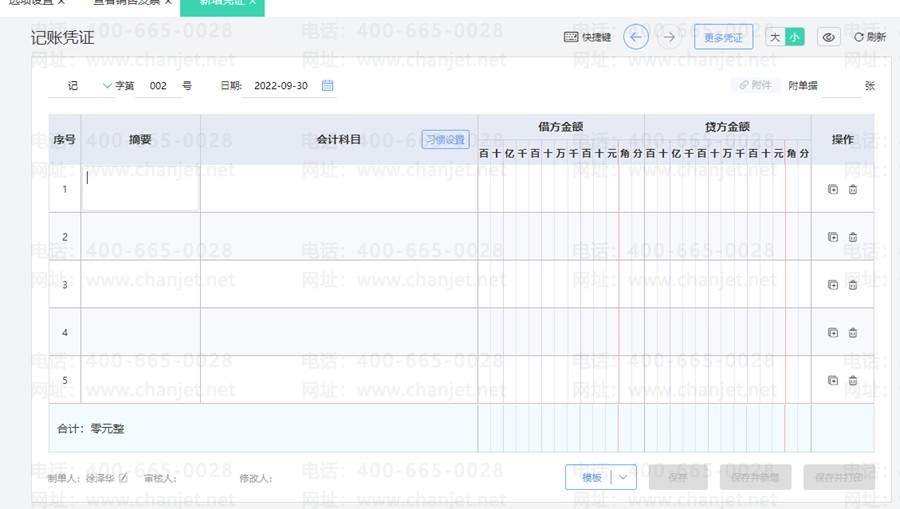Delete row 4 with trash icon
900x509 pixels.
coord(853,332)
